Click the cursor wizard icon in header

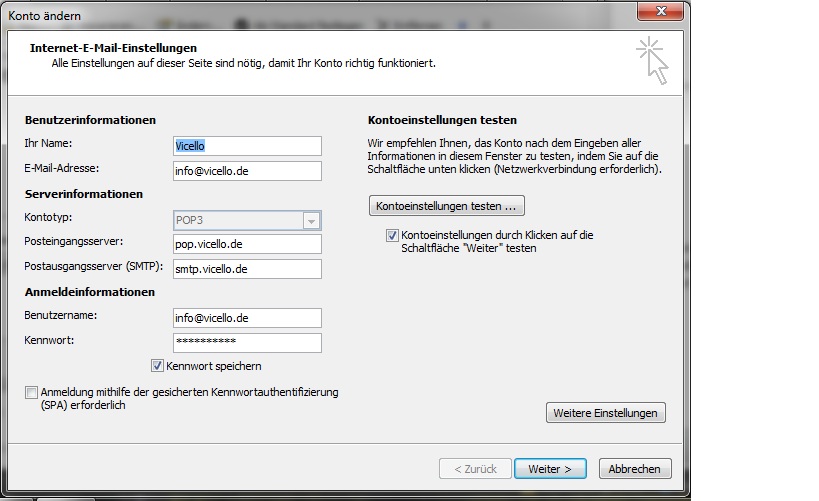pos(652,61)
